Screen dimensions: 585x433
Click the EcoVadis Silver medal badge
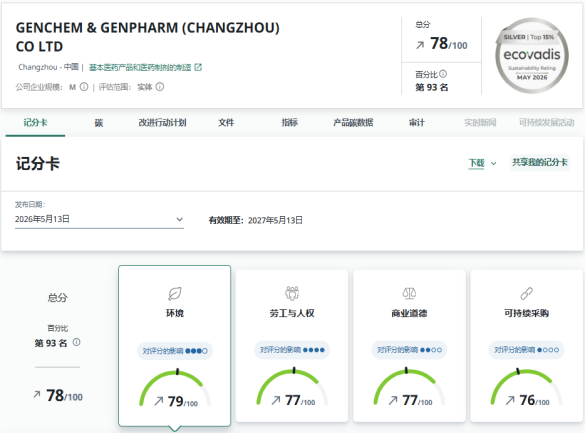click(x=532, y=56)
